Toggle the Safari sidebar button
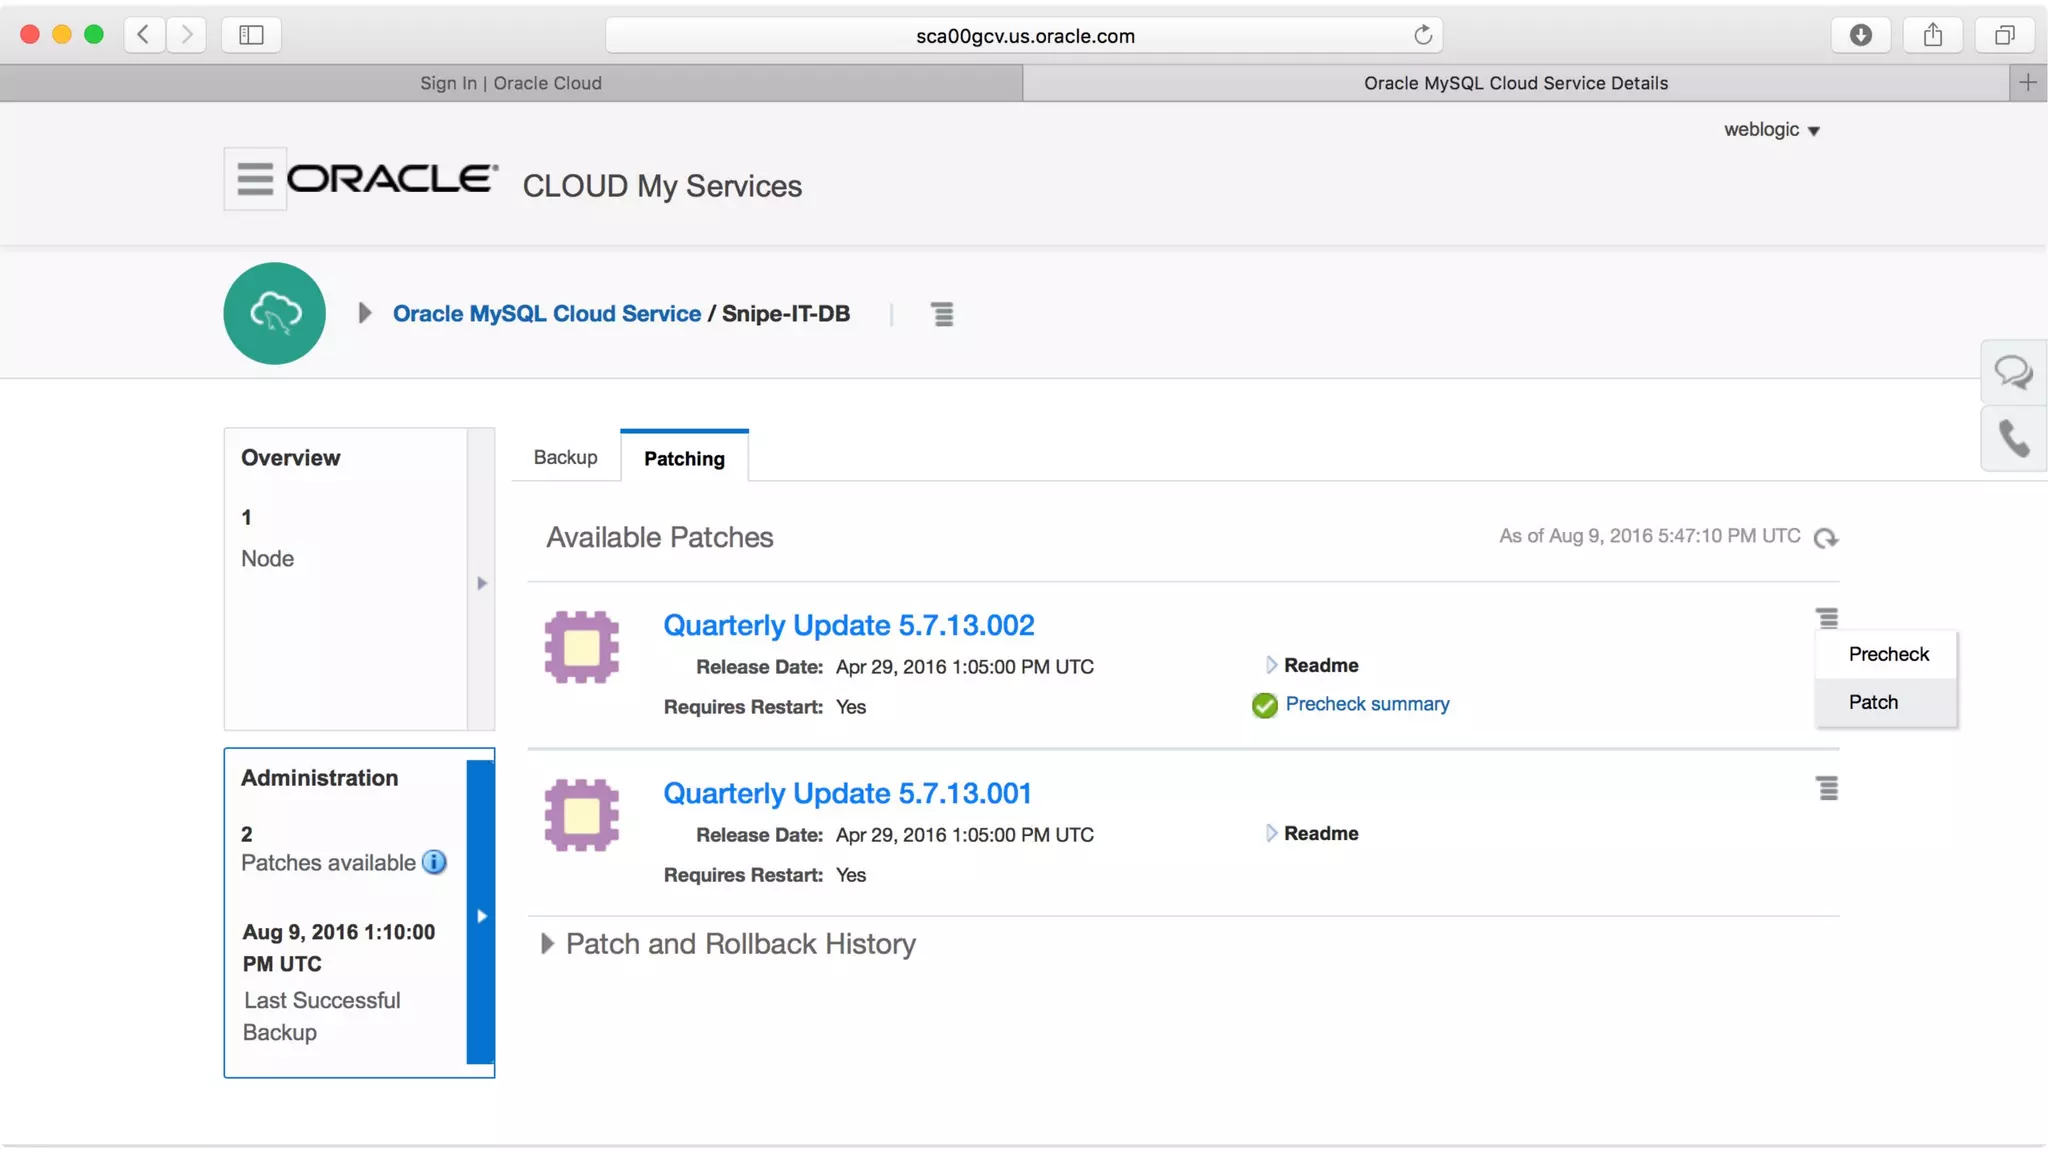 point(251,36)
